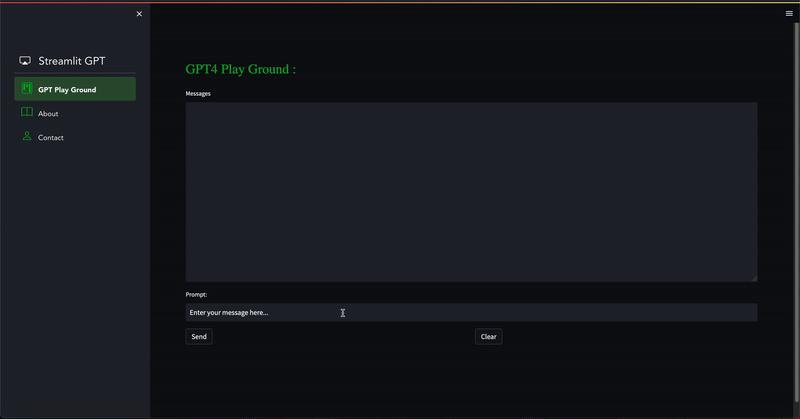
Task: Click the screen icon beside Streamlit GPT
Action: coord(24,61)
